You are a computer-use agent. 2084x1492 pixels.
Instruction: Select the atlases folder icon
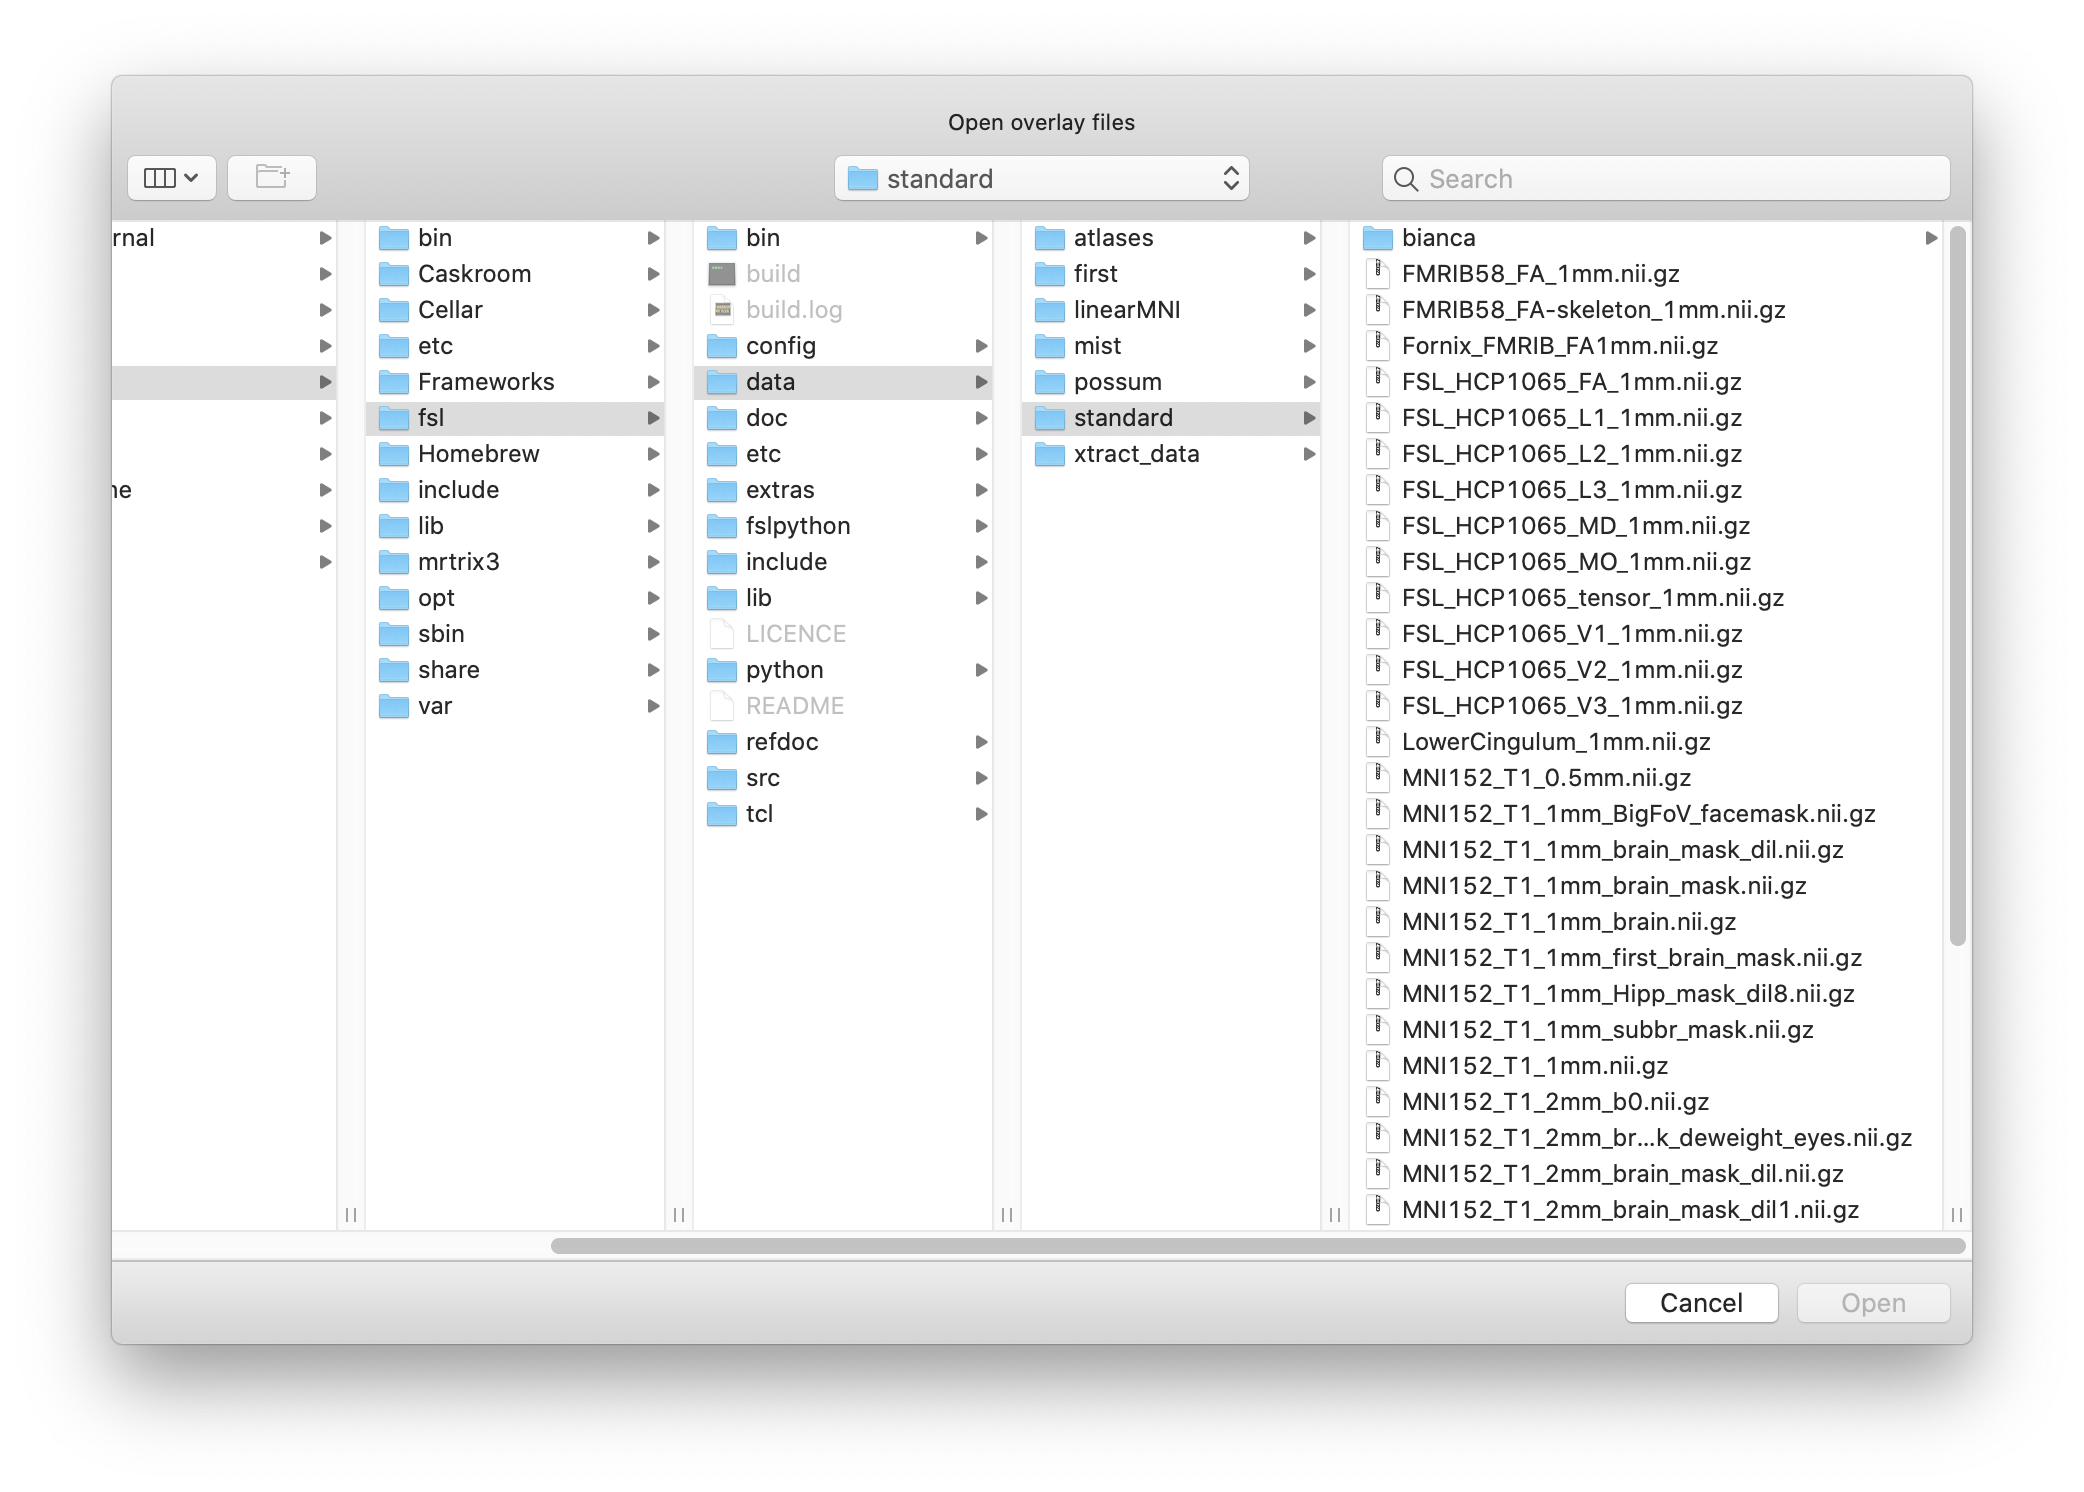click(1049, 238)
